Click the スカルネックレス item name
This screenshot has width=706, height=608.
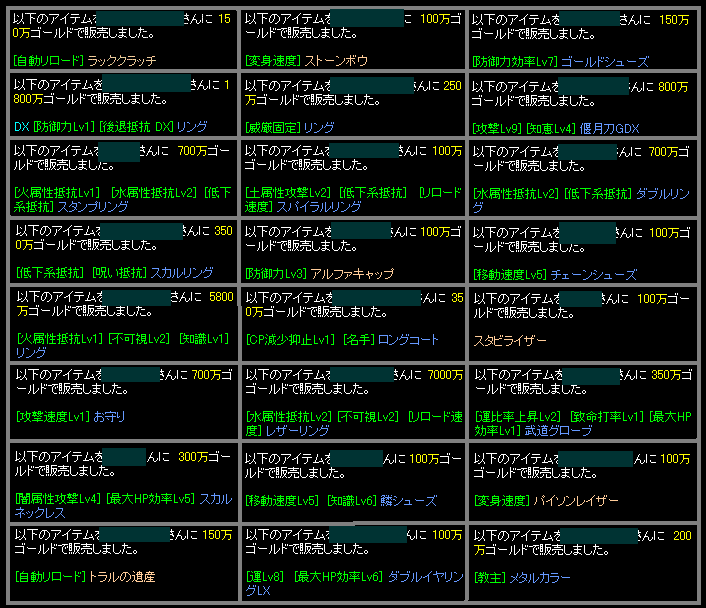point(123,506)
